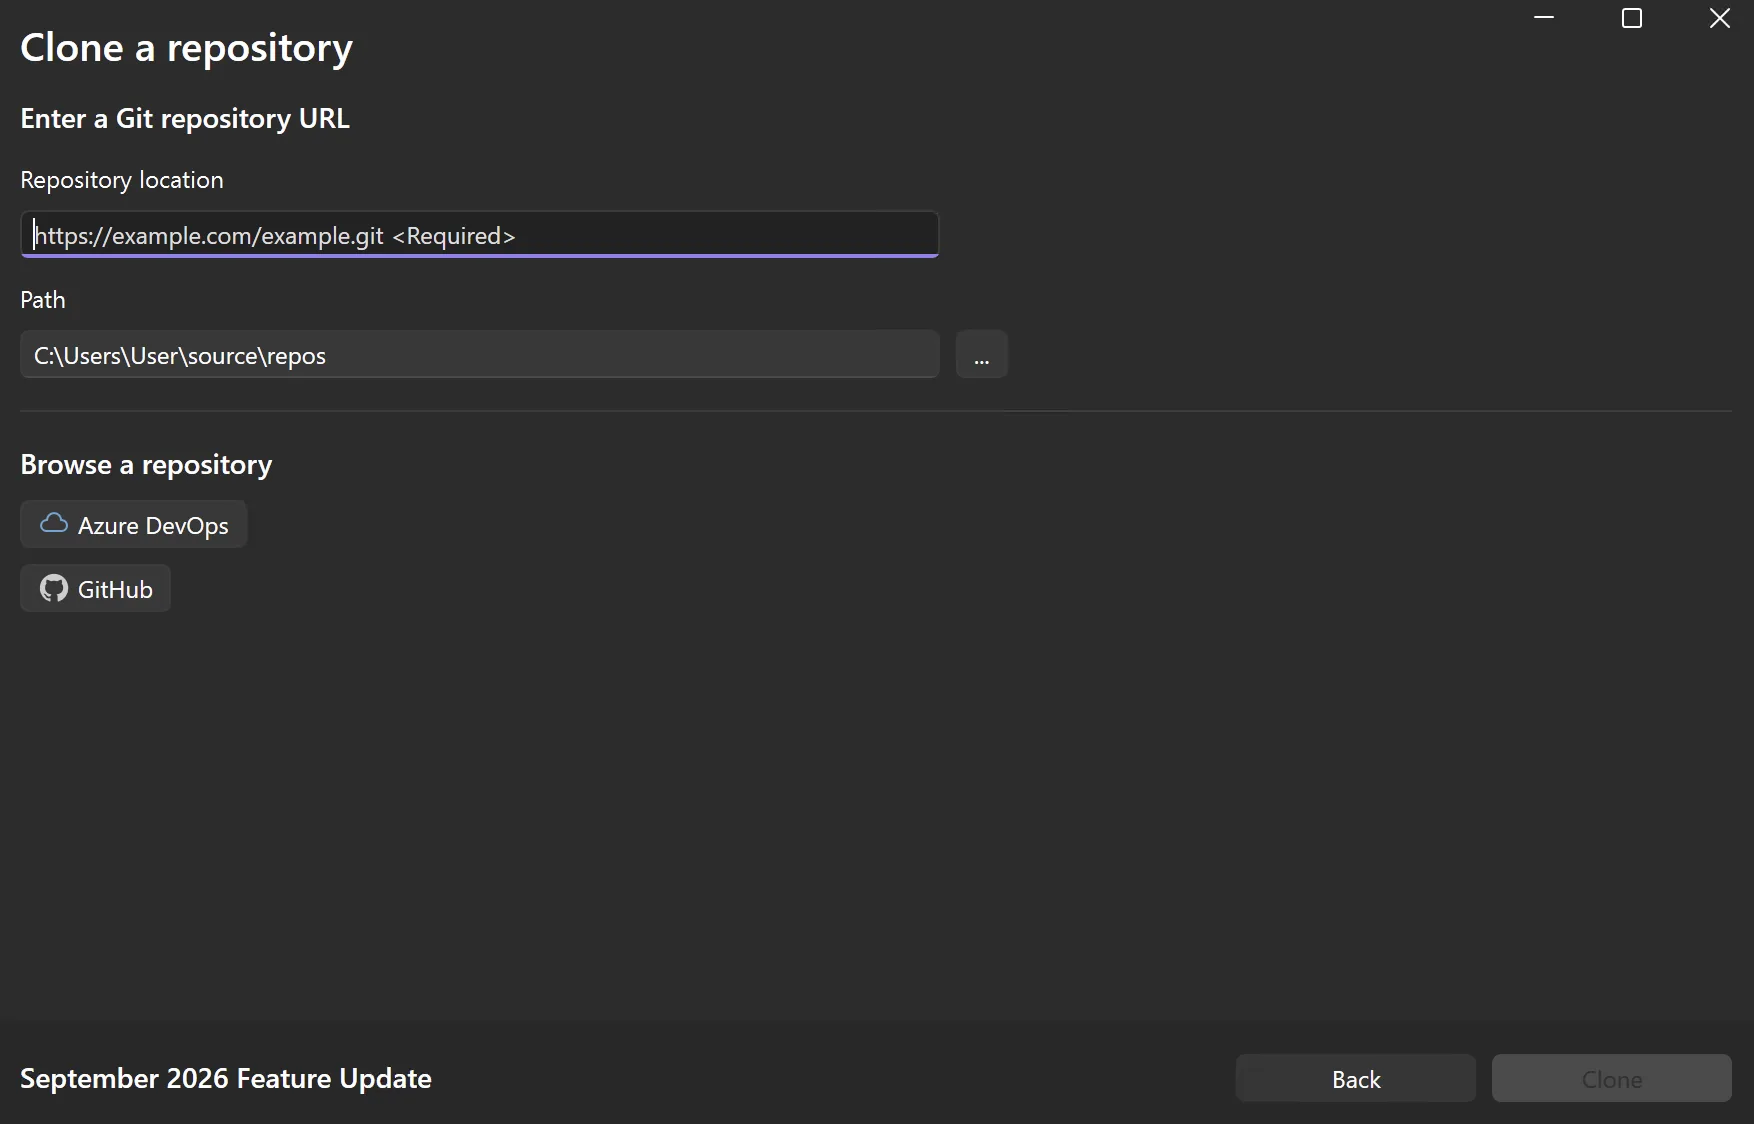Go back with the Back button

(x=1356, y=1079)
